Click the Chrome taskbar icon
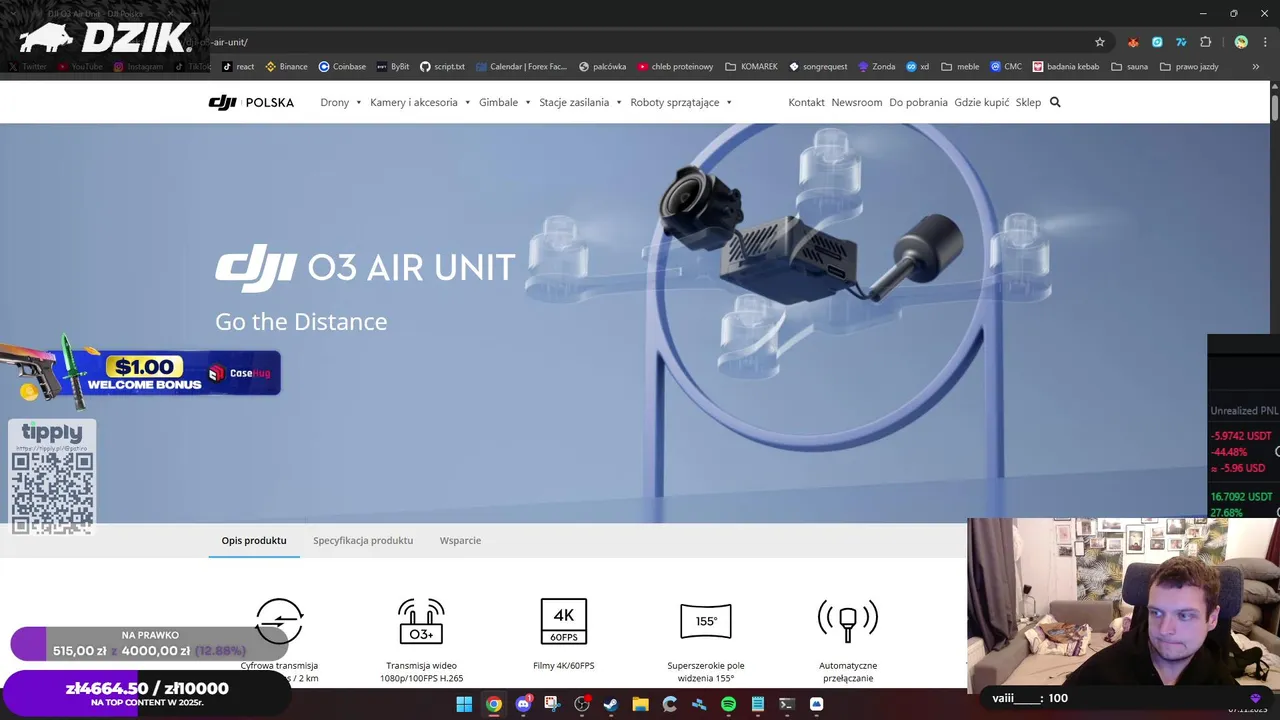This screenshot has height=720, width=1280. point(494,704)
